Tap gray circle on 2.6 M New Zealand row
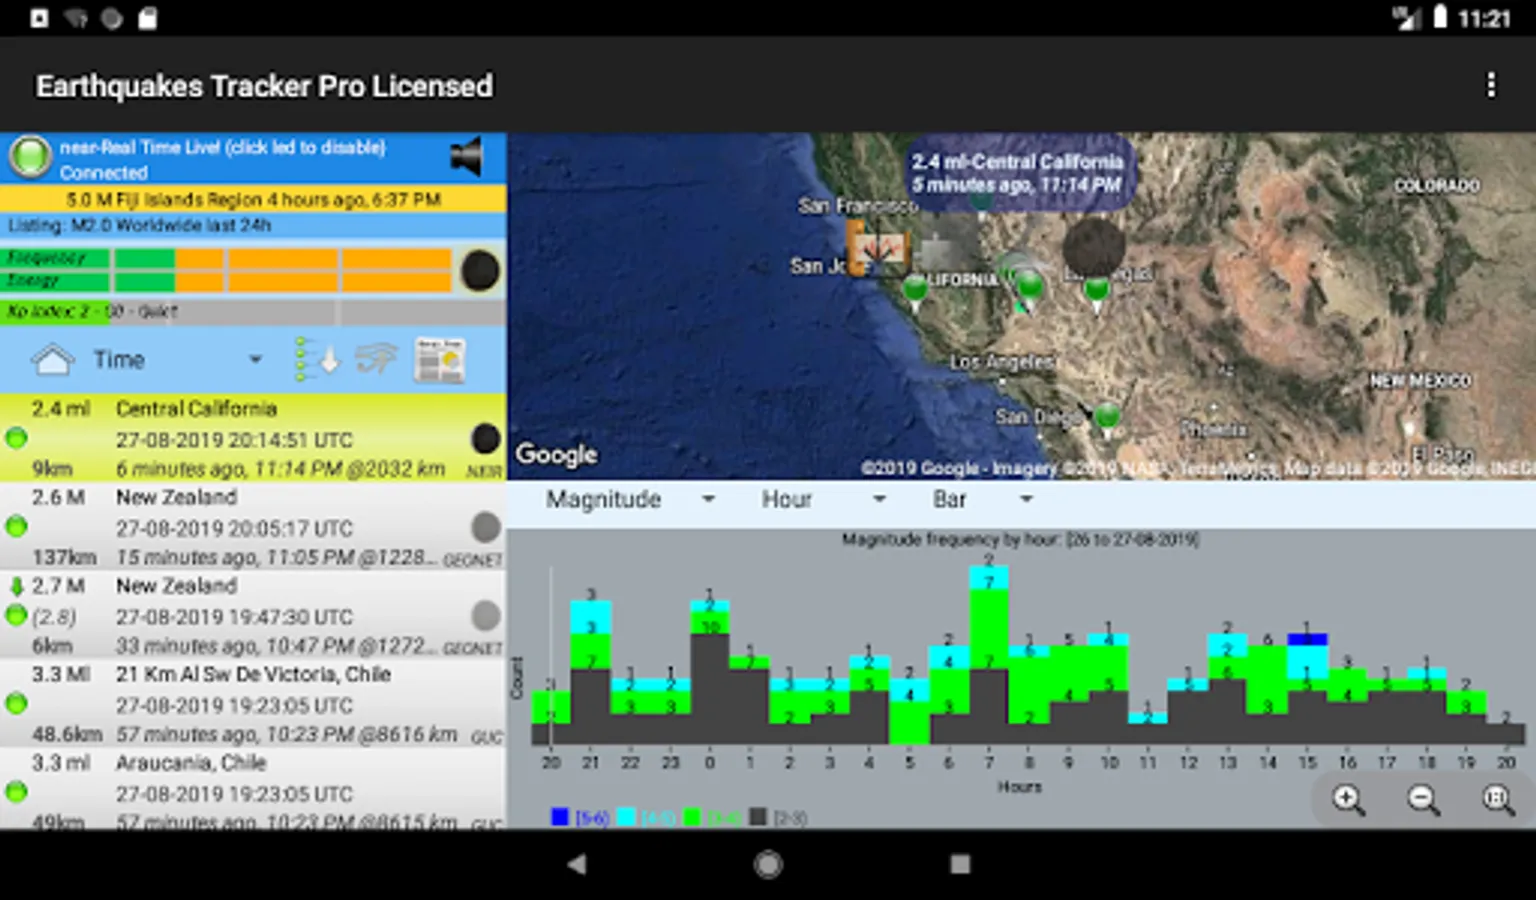The image size is (1536, 900). (485, 527)
